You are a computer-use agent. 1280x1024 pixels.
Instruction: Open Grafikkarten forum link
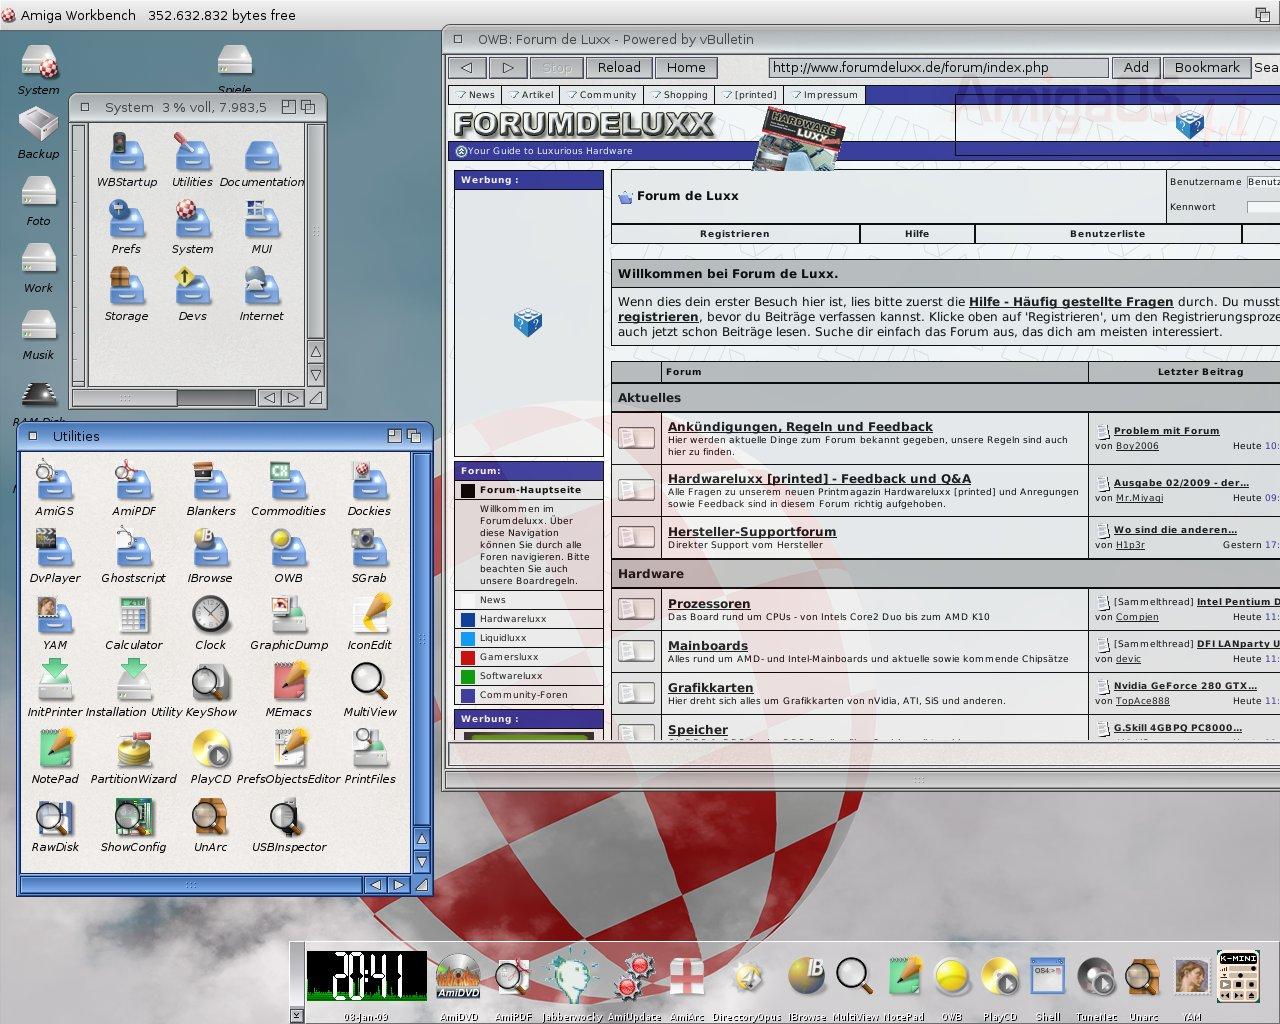pos(711,688)
